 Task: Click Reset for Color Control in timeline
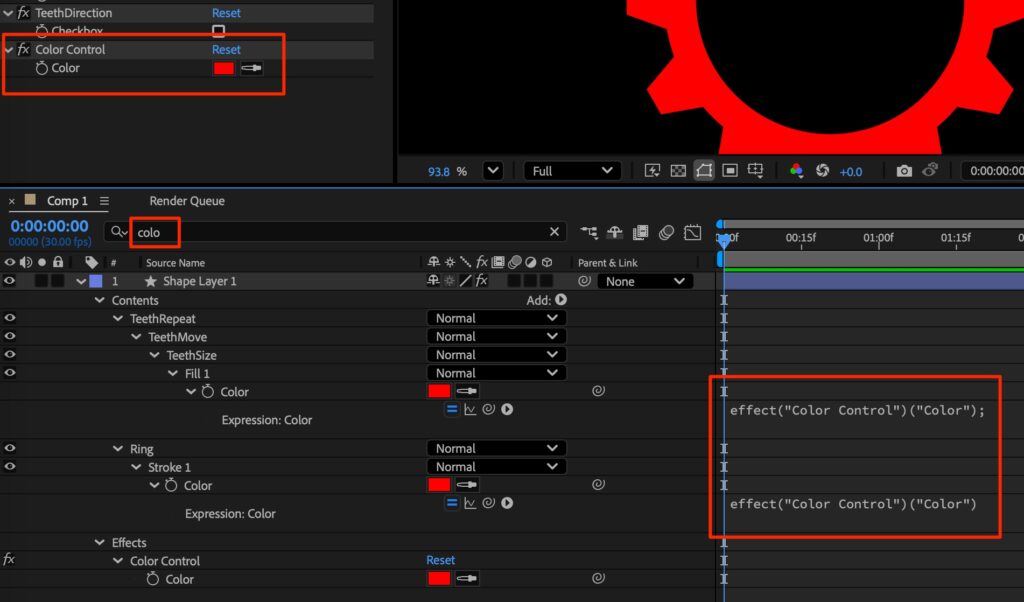pyautogui.click(x=440, y=561)
